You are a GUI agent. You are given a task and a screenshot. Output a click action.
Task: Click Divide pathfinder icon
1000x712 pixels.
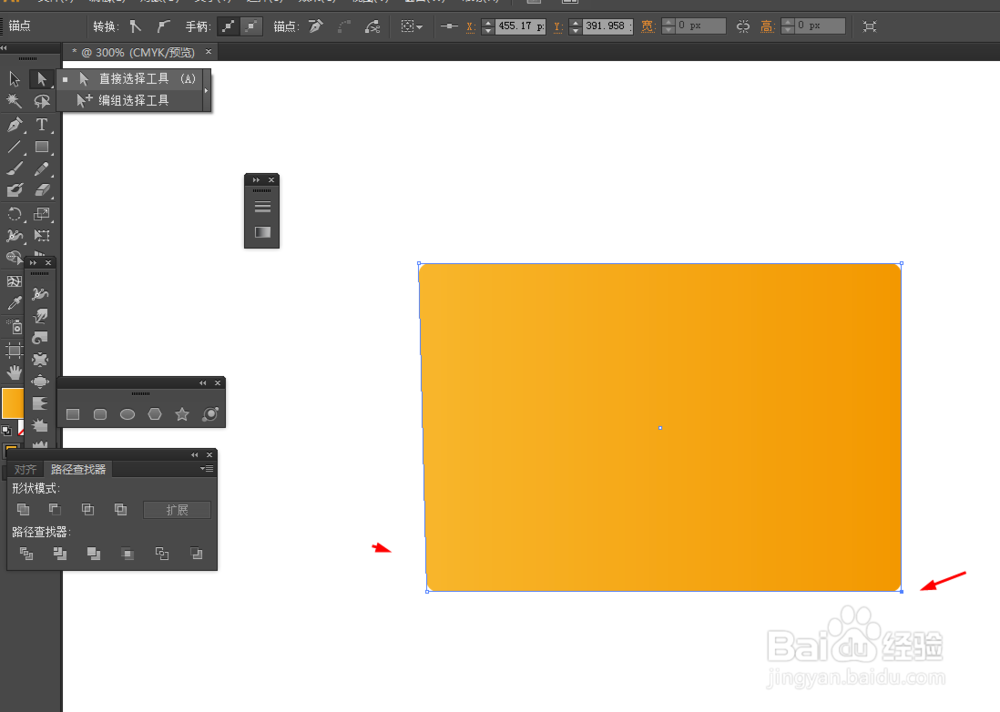26,554
